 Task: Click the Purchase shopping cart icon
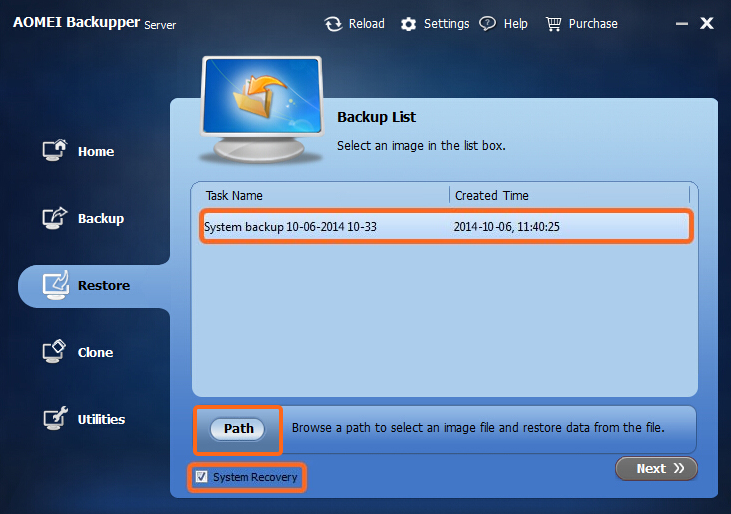coord(554,24)
